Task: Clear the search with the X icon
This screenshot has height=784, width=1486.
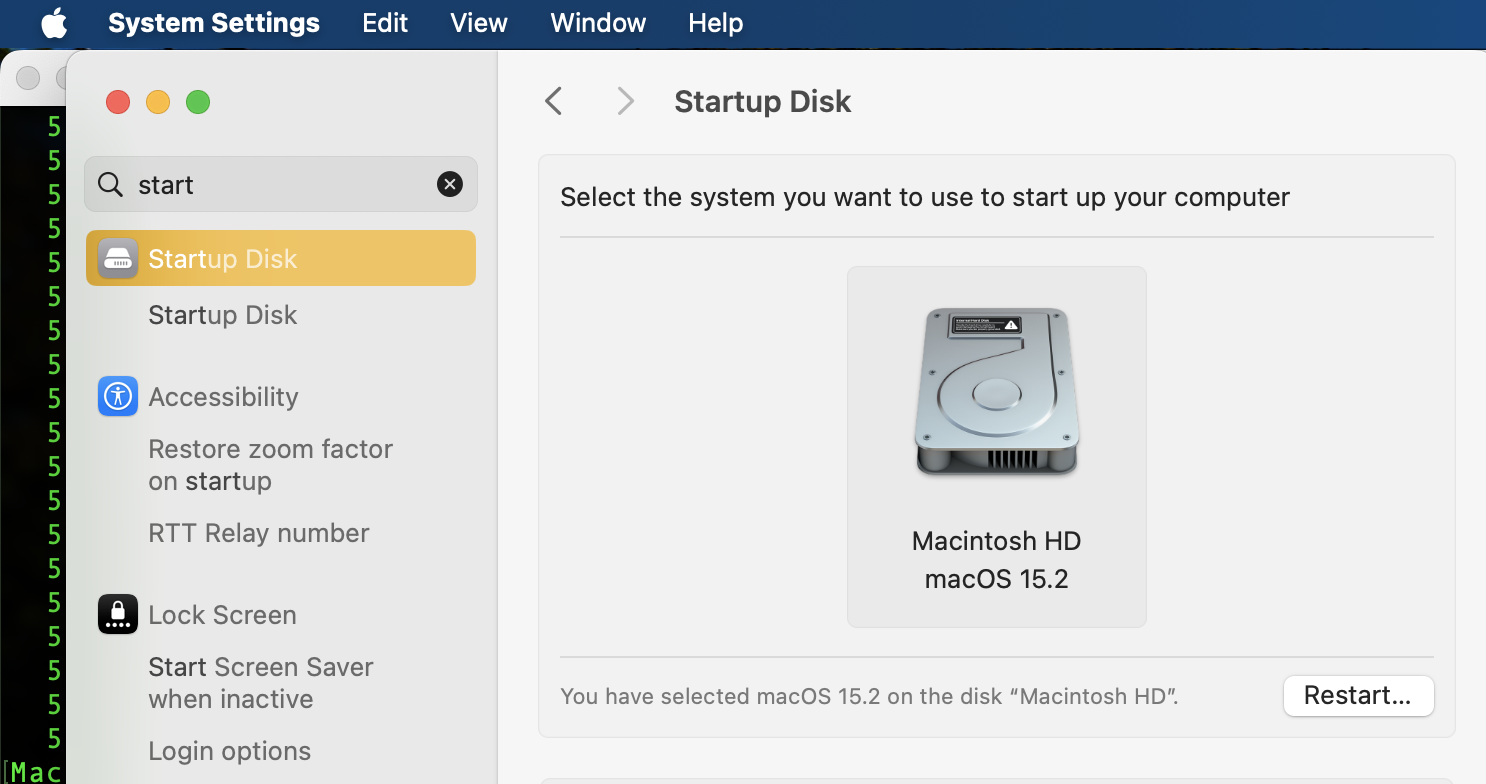Action: click(450, 184)
